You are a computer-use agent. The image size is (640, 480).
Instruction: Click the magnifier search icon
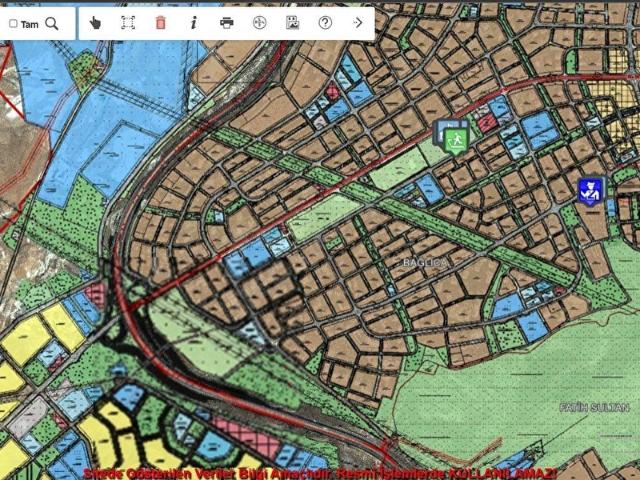tap(52, 24)
